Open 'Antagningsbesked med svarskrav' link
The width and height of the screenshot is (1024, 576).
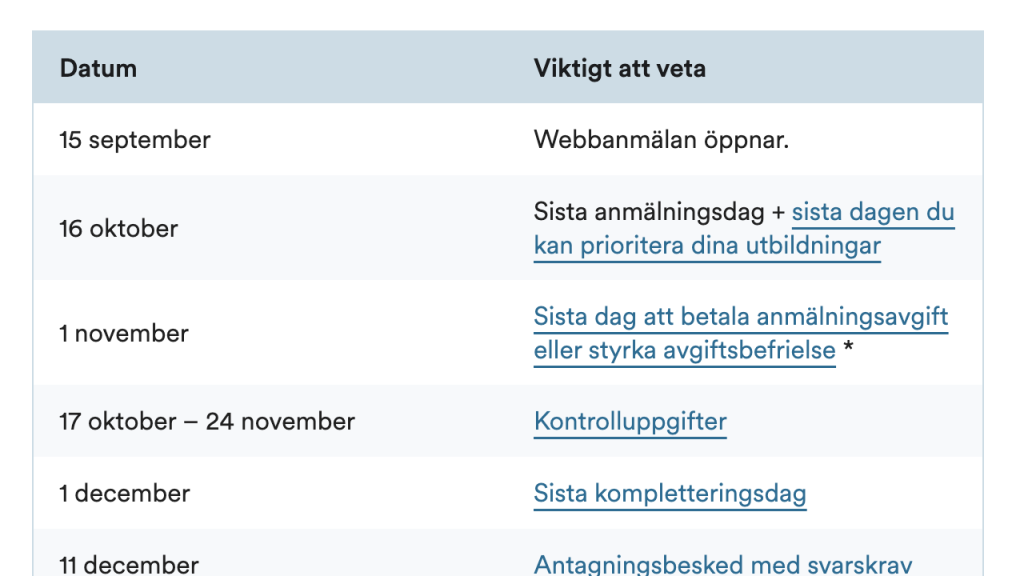[723, 564]
